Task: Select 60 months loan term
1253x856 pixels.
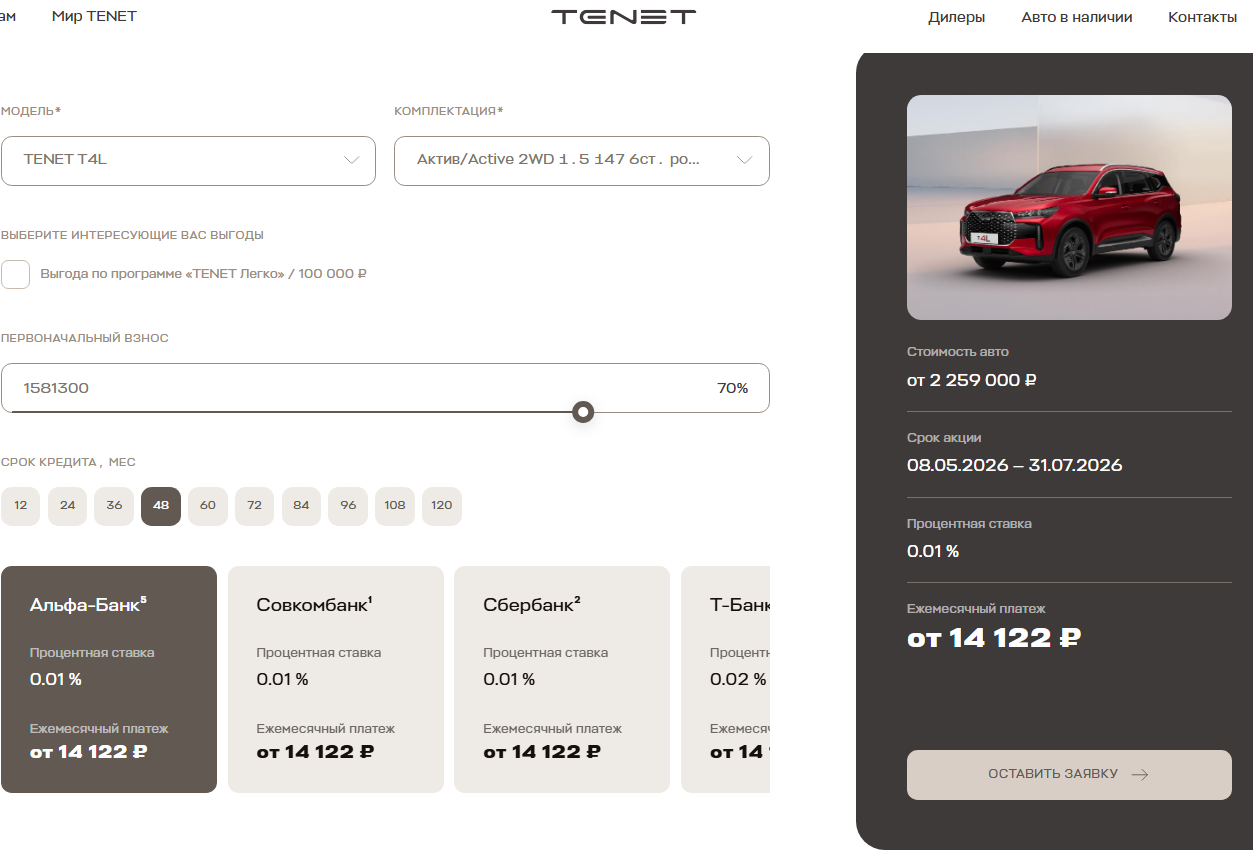Action: coord(208,506)
